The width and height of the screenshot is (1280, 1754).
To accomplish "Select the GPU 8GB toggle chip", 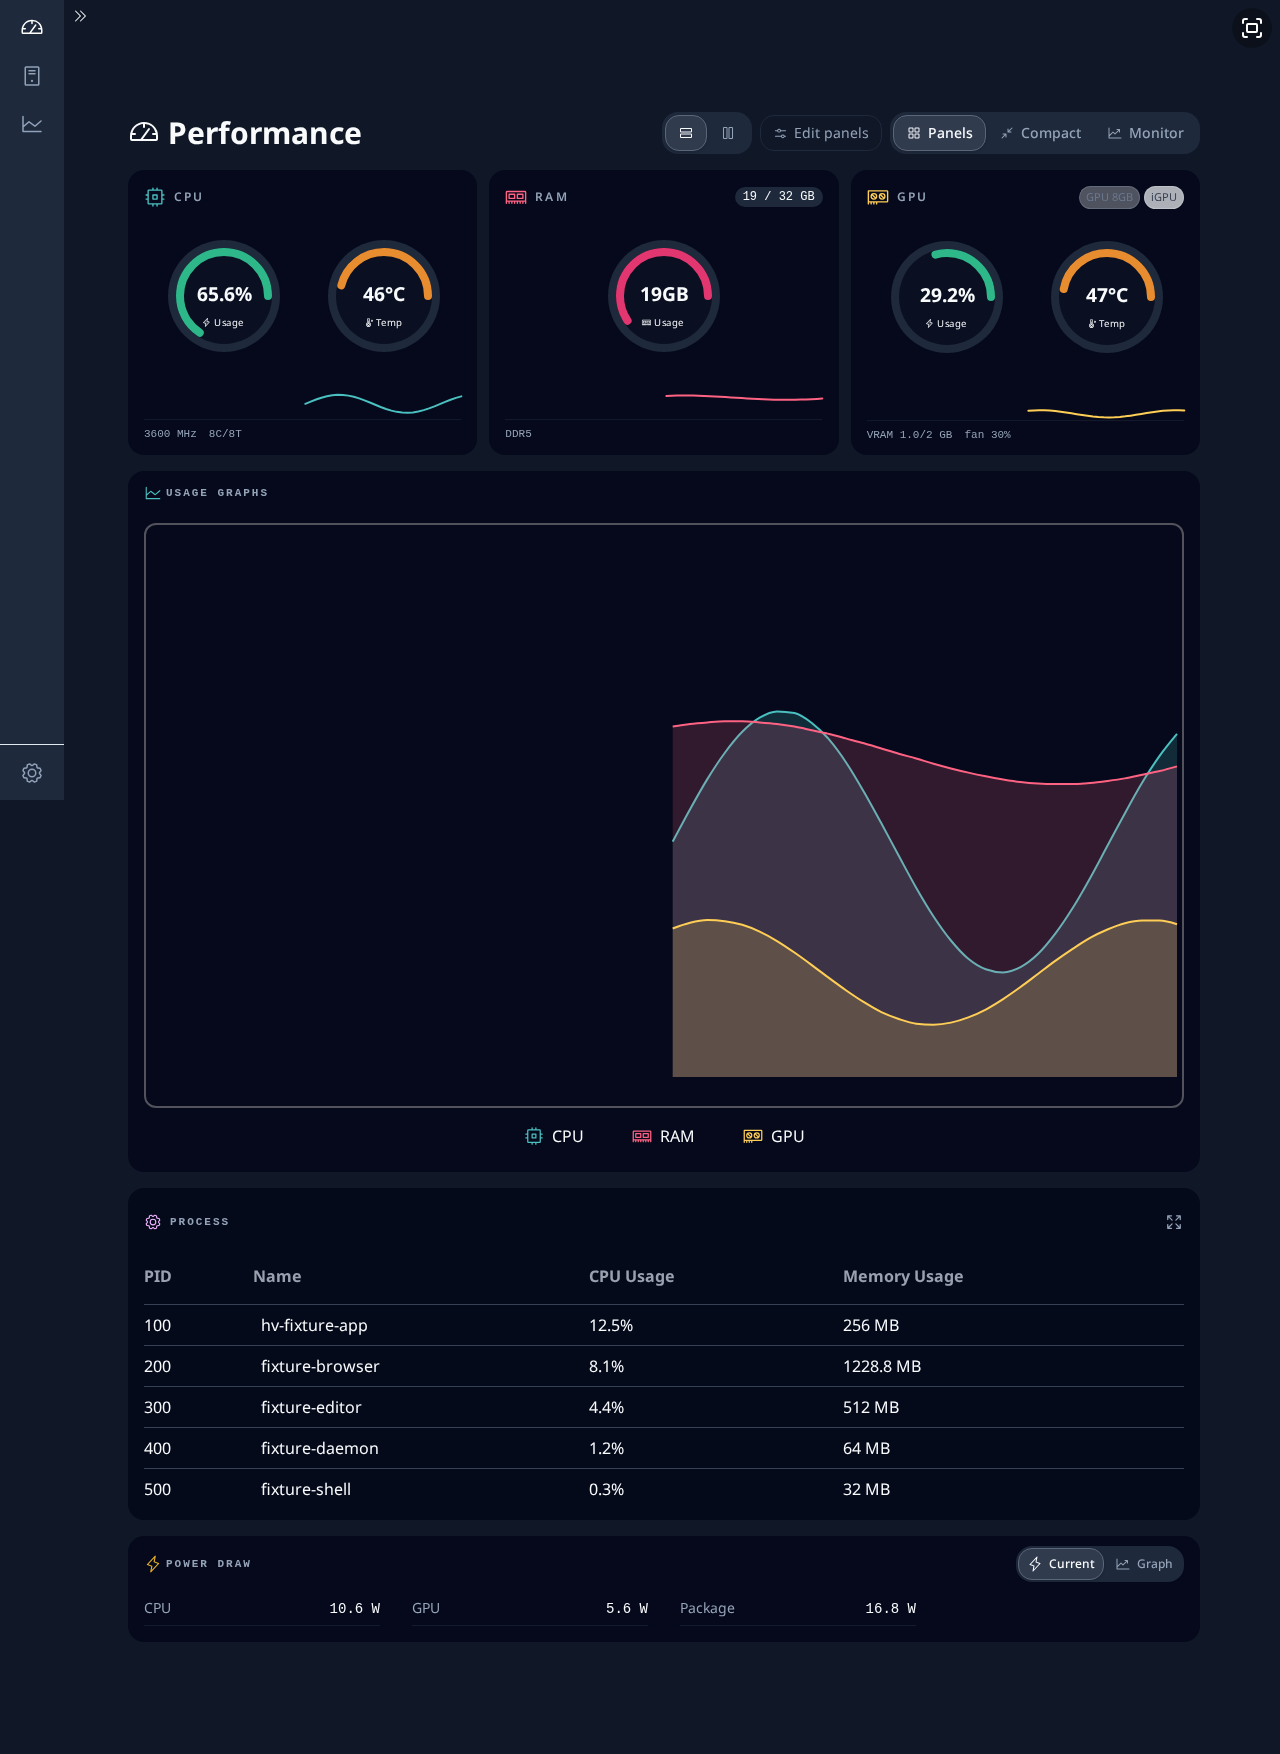I will (1109, 197).
